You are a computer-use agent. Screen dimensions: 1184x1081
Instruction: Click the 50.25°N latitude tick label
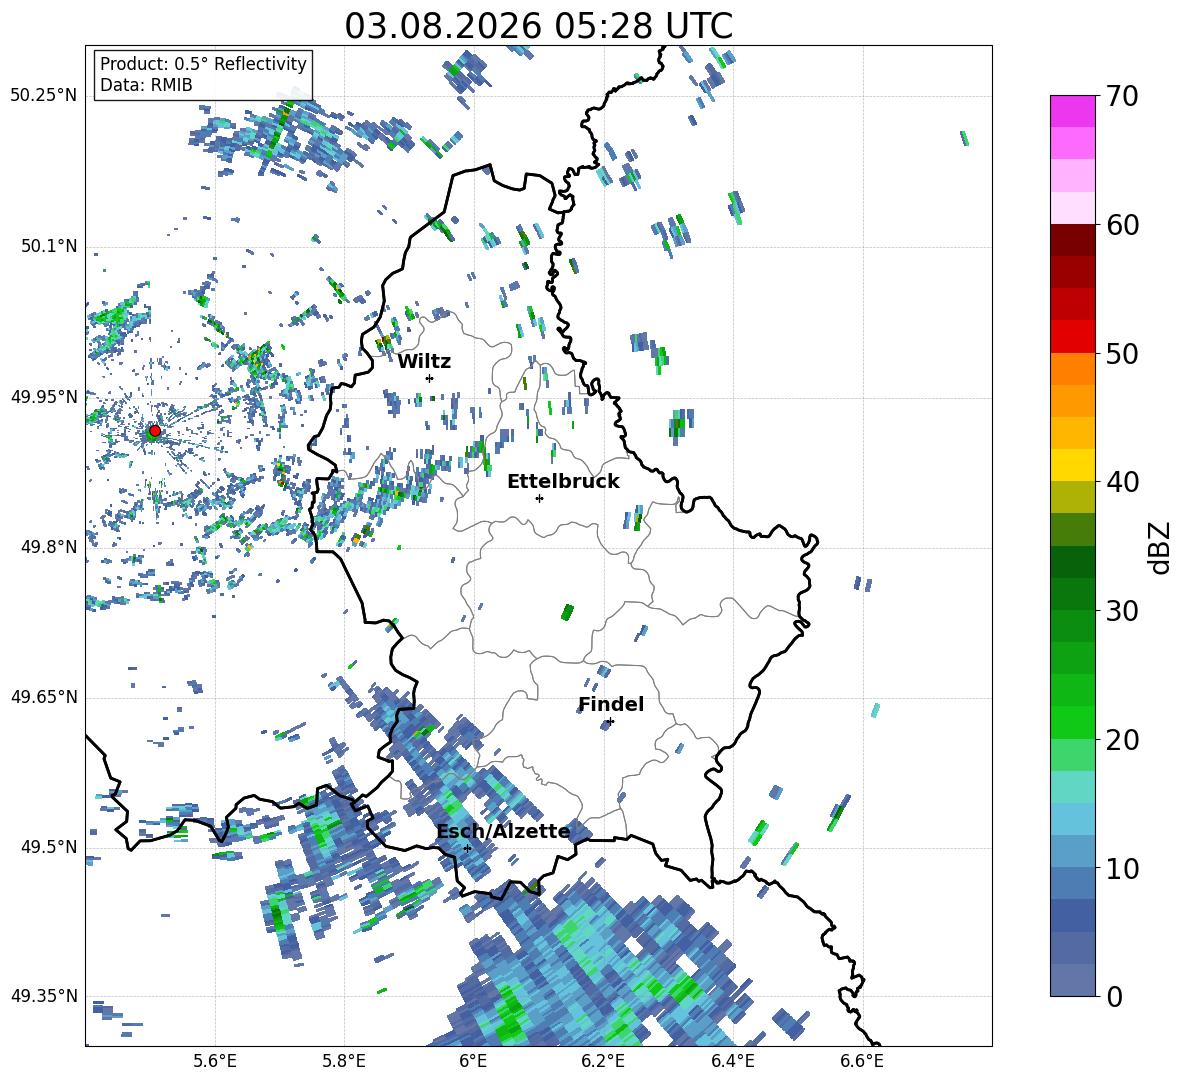tap(44, 95)
